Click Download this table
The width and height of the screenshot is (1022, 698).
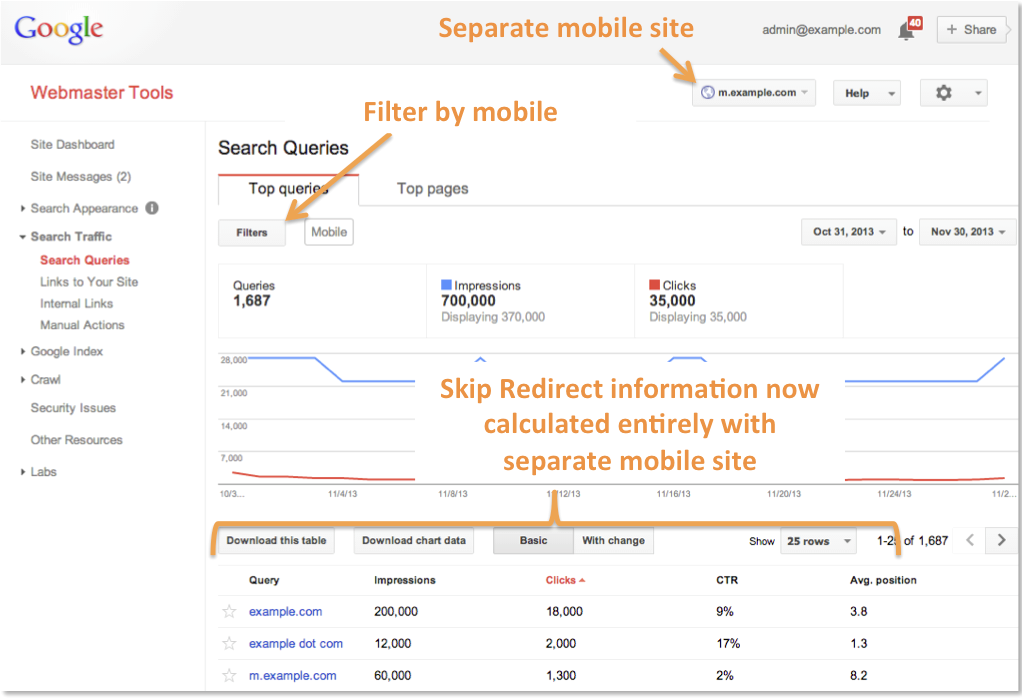click(x=276, y=541)
